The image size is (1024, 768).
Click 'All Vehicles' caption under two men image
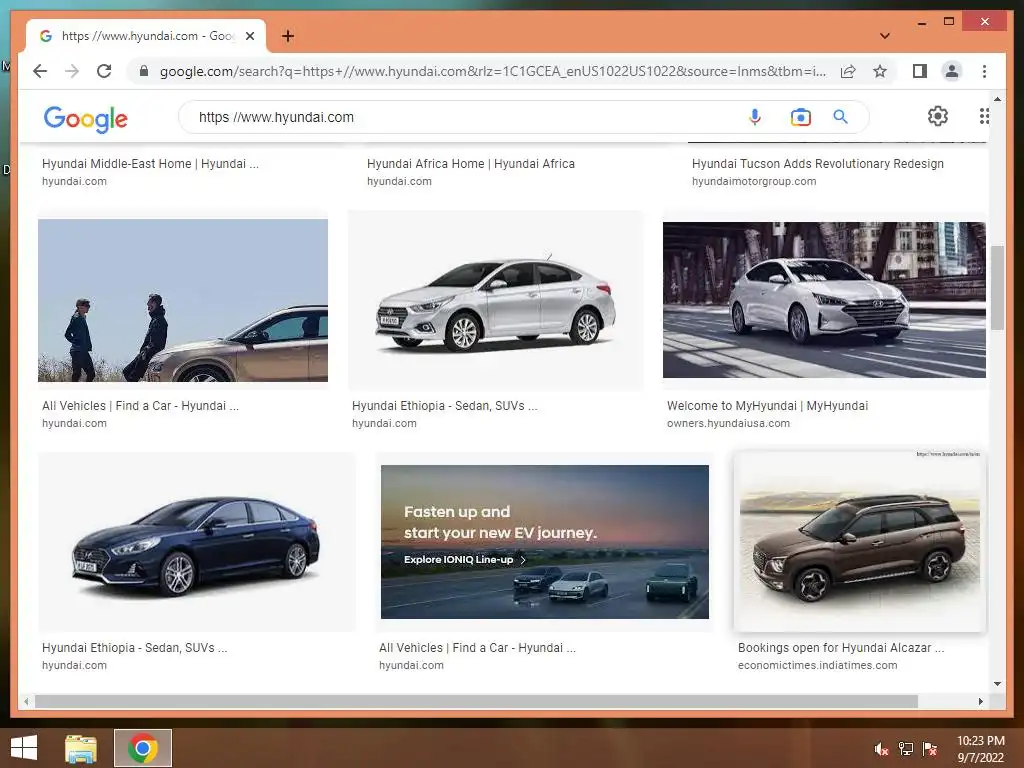(140, 406)
